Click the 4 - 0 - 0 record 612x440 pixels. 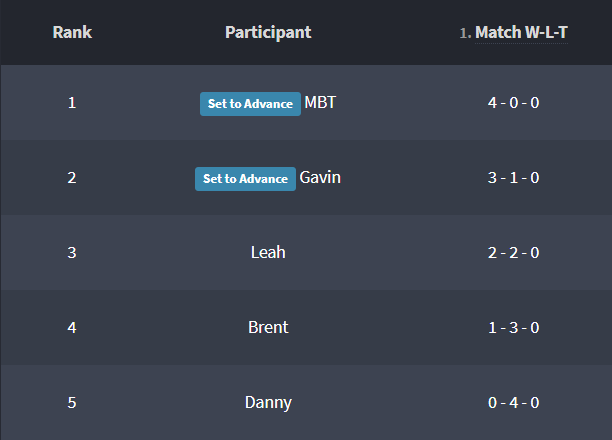coord(513,103)
